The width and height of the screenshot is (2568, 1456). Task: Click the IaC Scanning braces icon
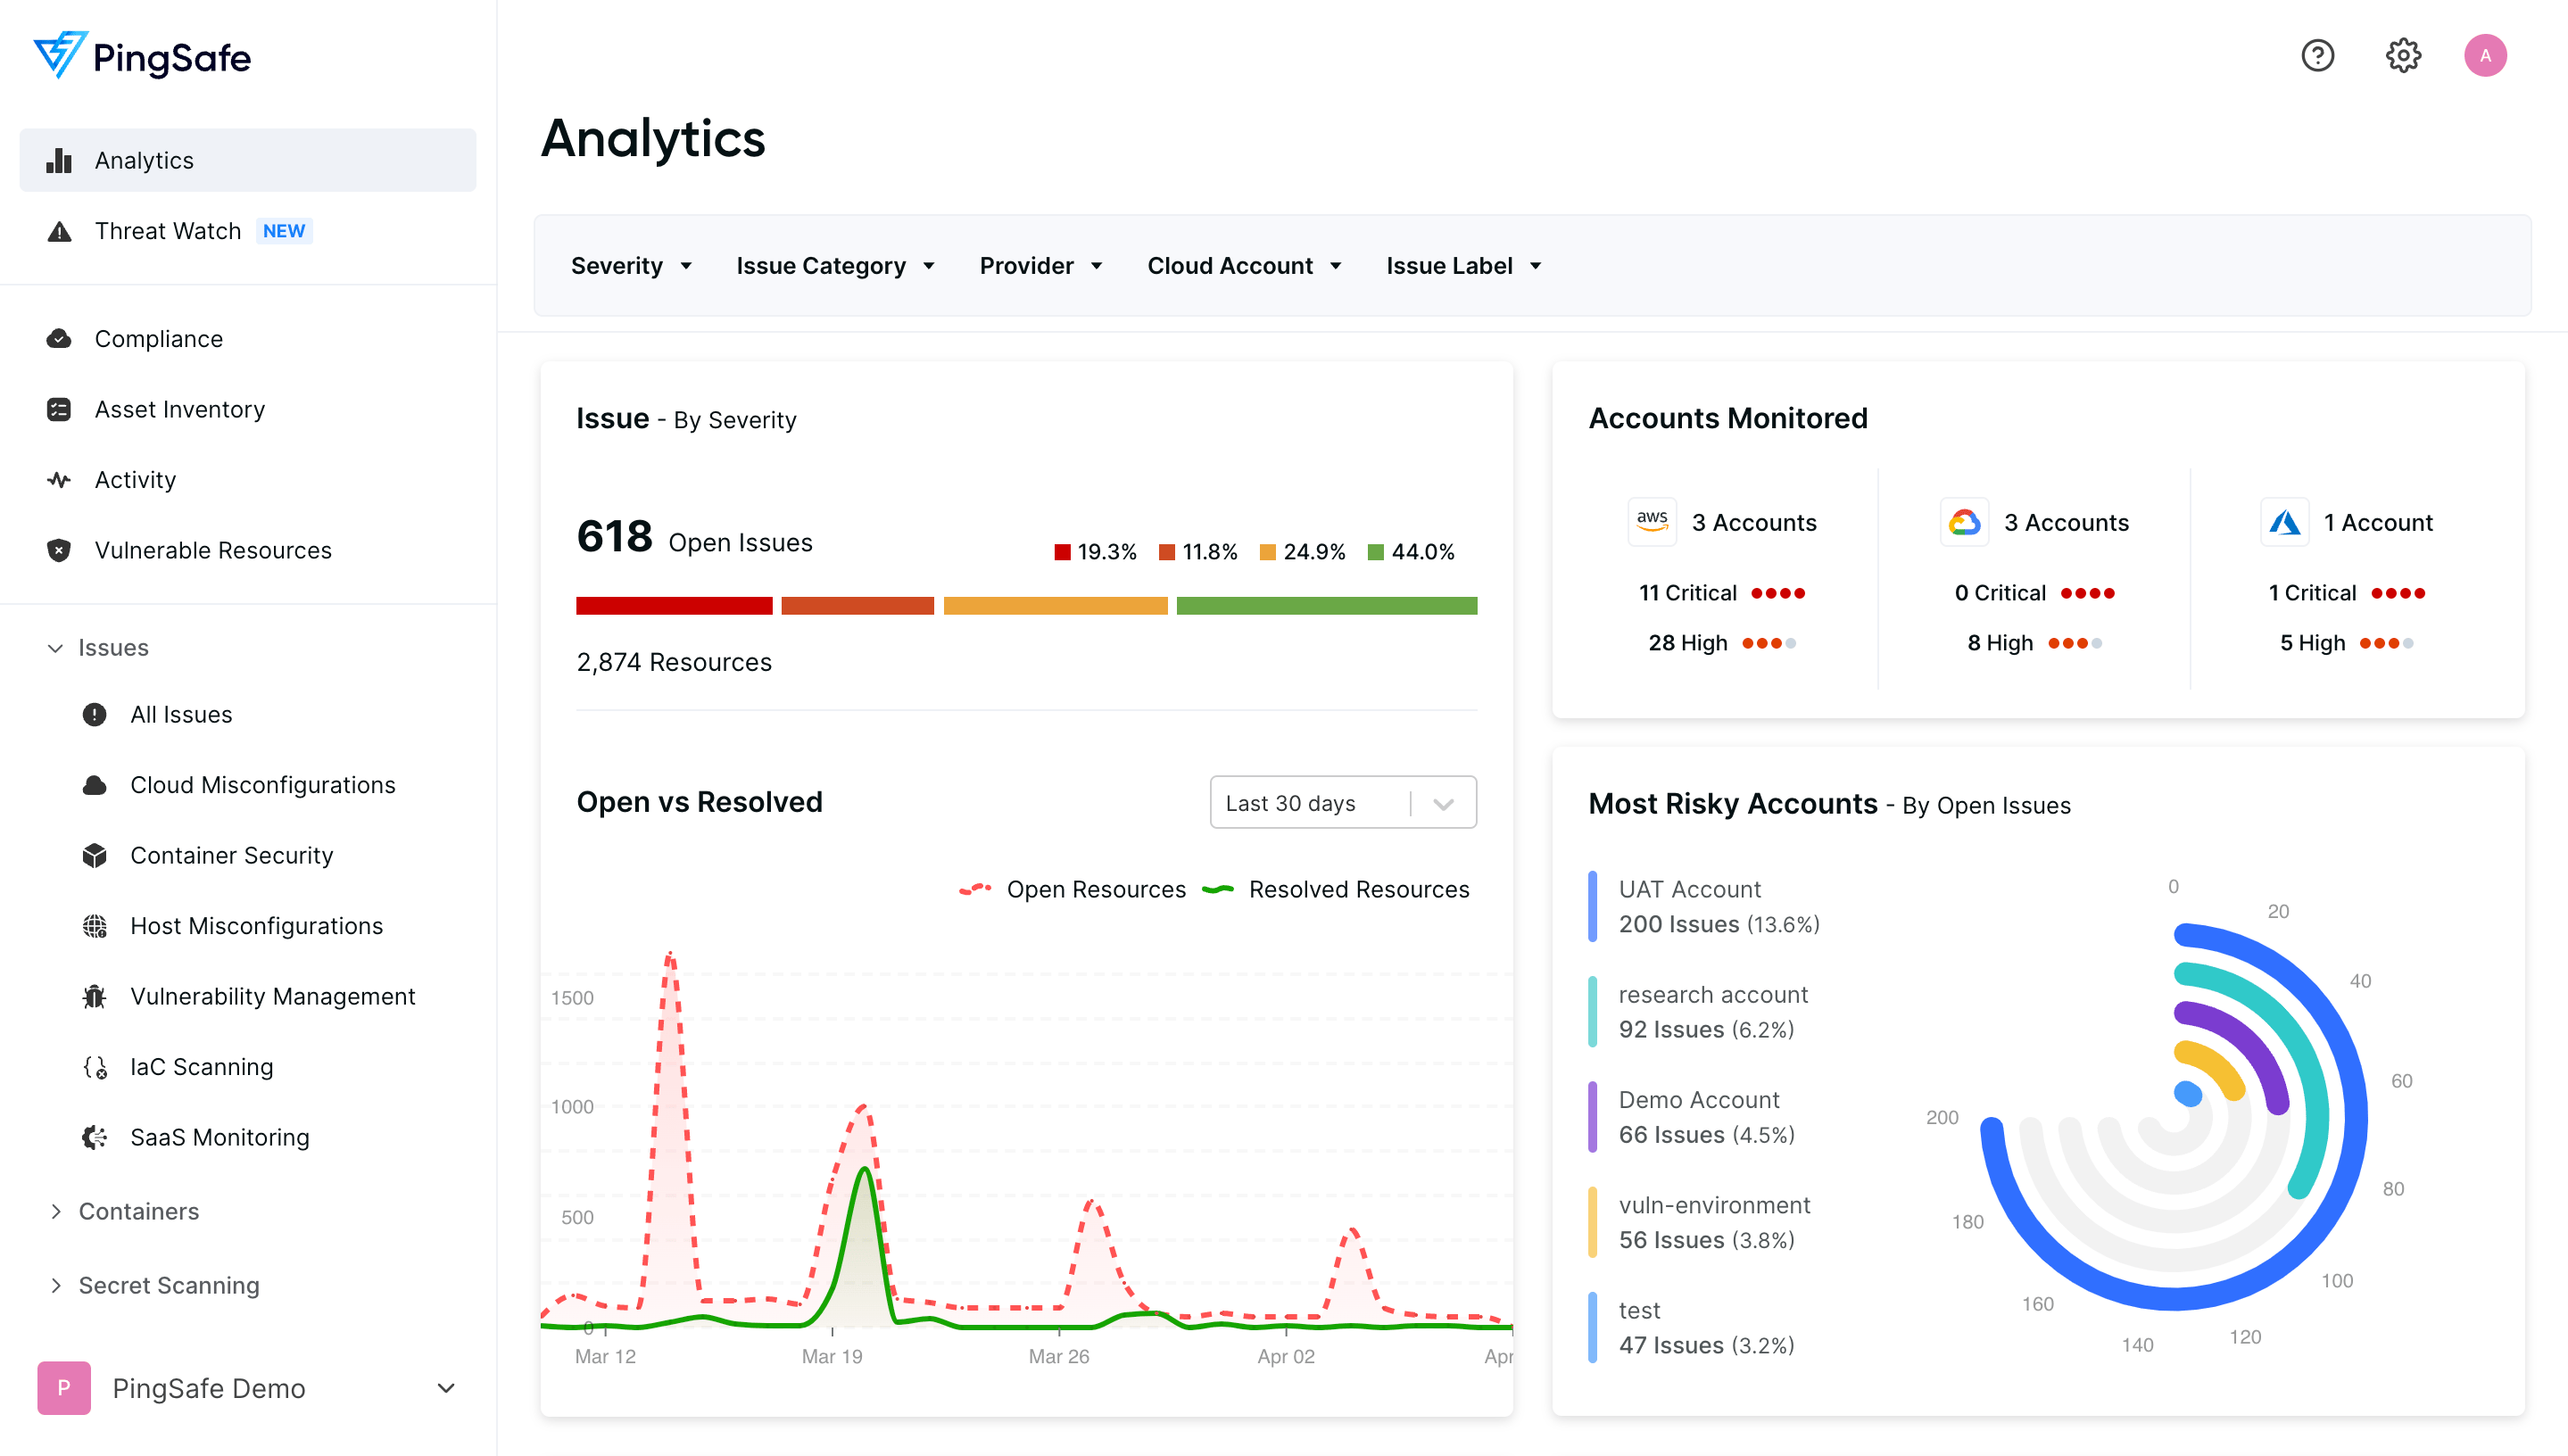[x=95, y=1067]
